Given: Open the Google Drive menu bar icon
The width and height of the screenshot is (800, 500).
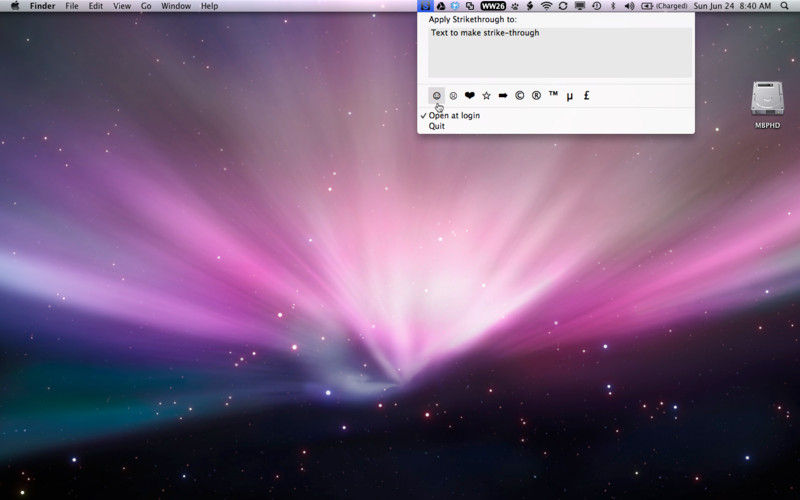Looking at the screenshot, I should 441,6.
